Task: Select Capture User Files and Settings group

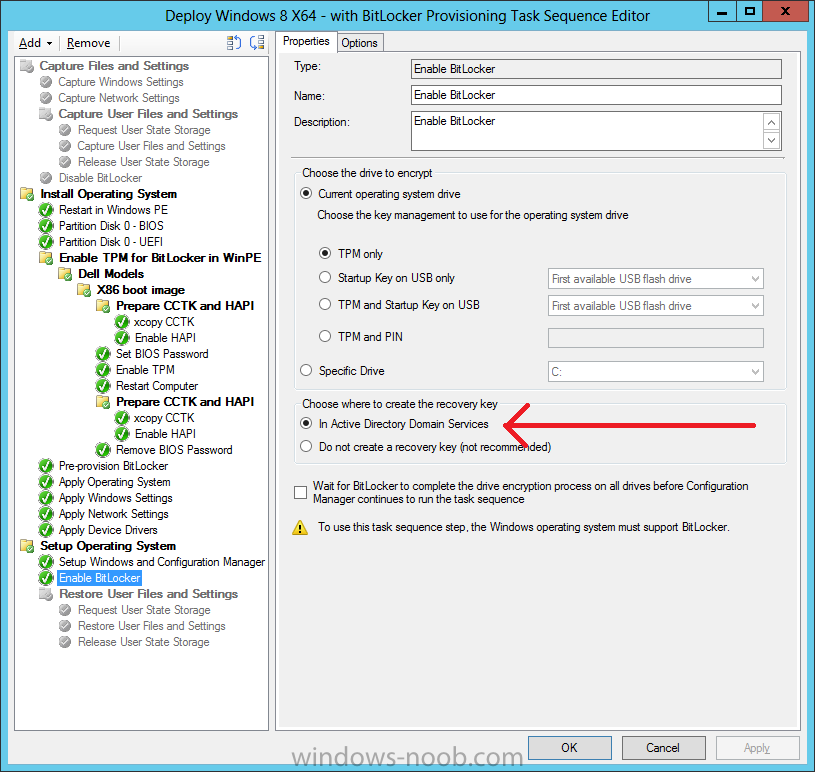Action: [148, 114]
